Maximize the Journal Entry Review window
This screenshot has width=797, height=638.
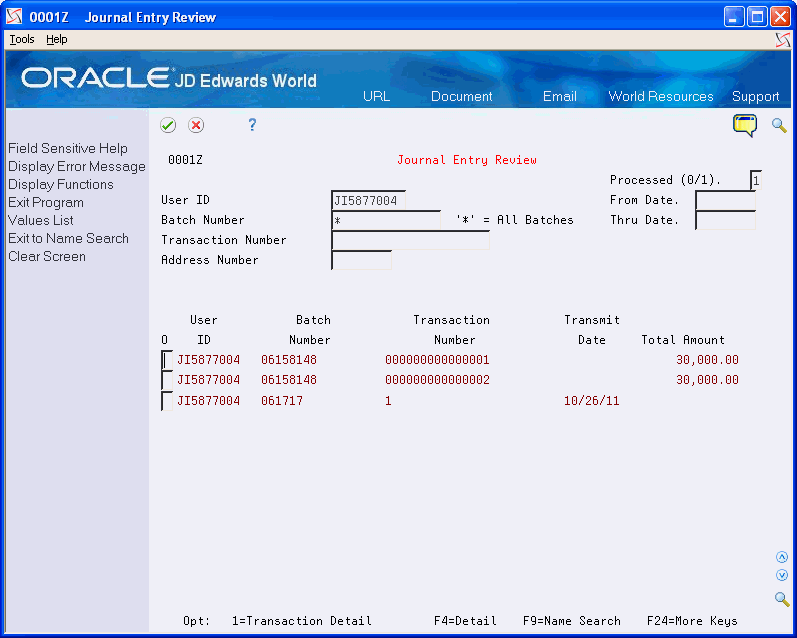(x=757, y=17)
